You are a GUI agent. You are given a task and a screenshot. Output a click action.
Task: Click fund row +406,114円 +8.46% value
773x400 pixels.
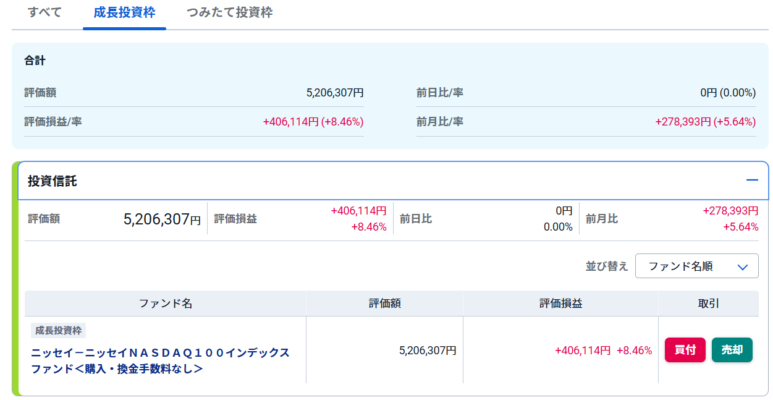pos(603,351)
